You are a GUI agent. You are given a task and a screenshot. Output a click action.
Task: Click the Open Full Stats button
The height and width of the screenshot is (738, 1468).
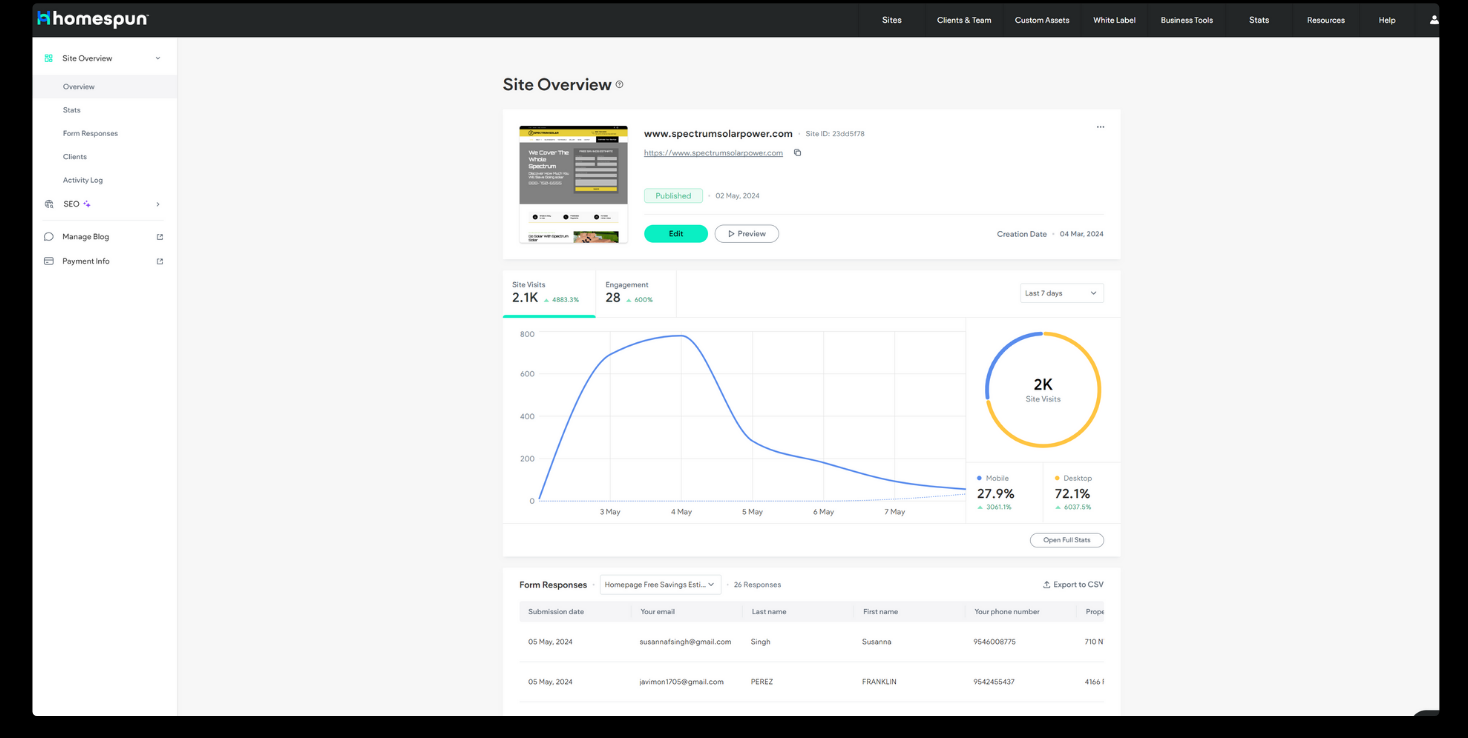[x=1067, y=540]
